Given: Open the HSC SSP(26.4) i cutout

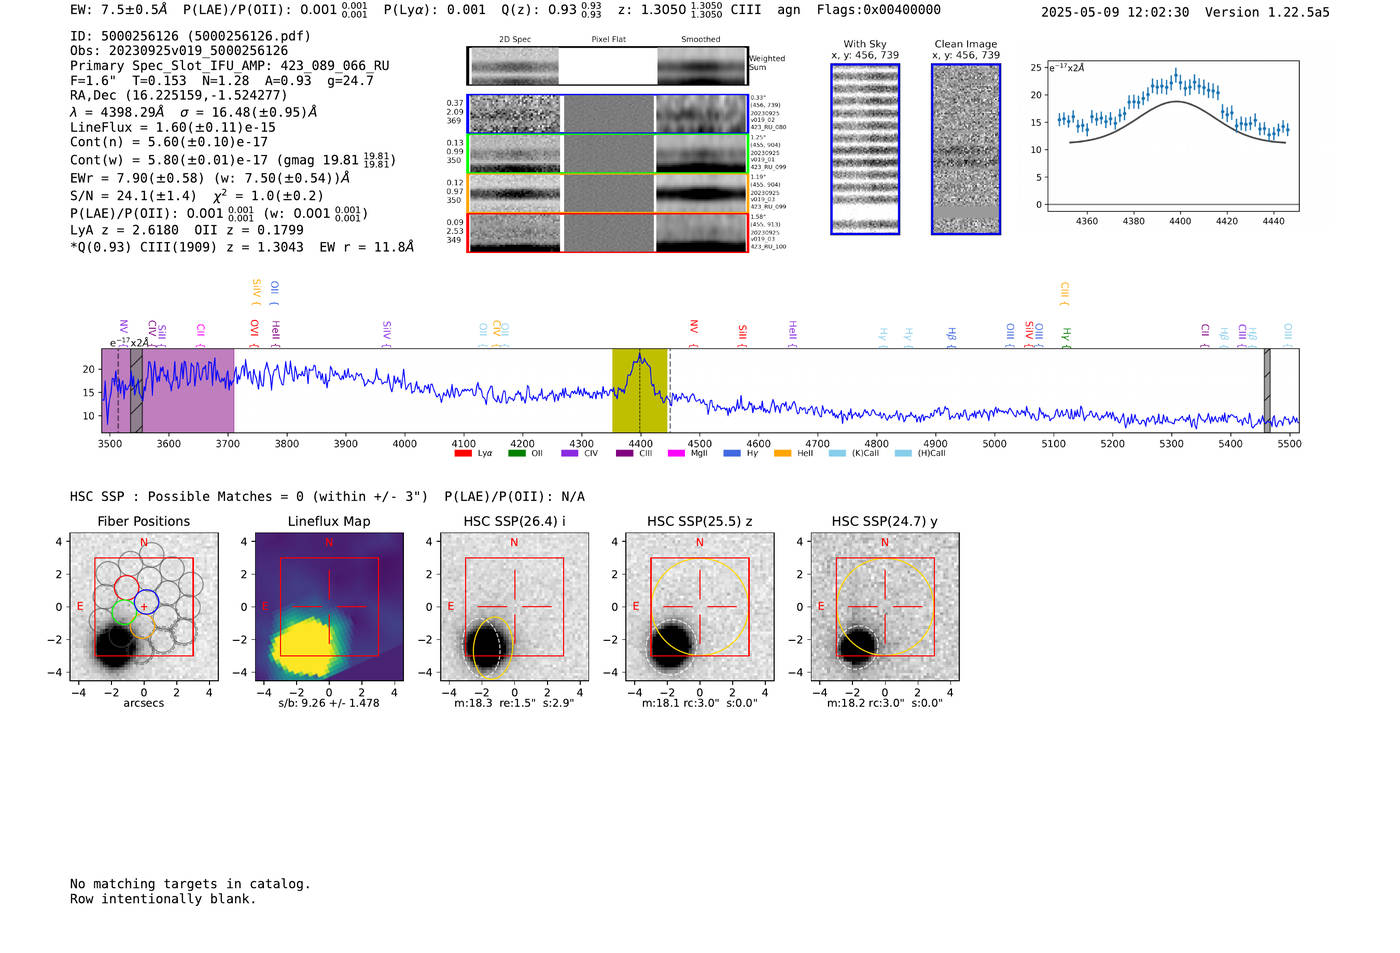Looking at the screenshot, I should click(x=514, y=607).
